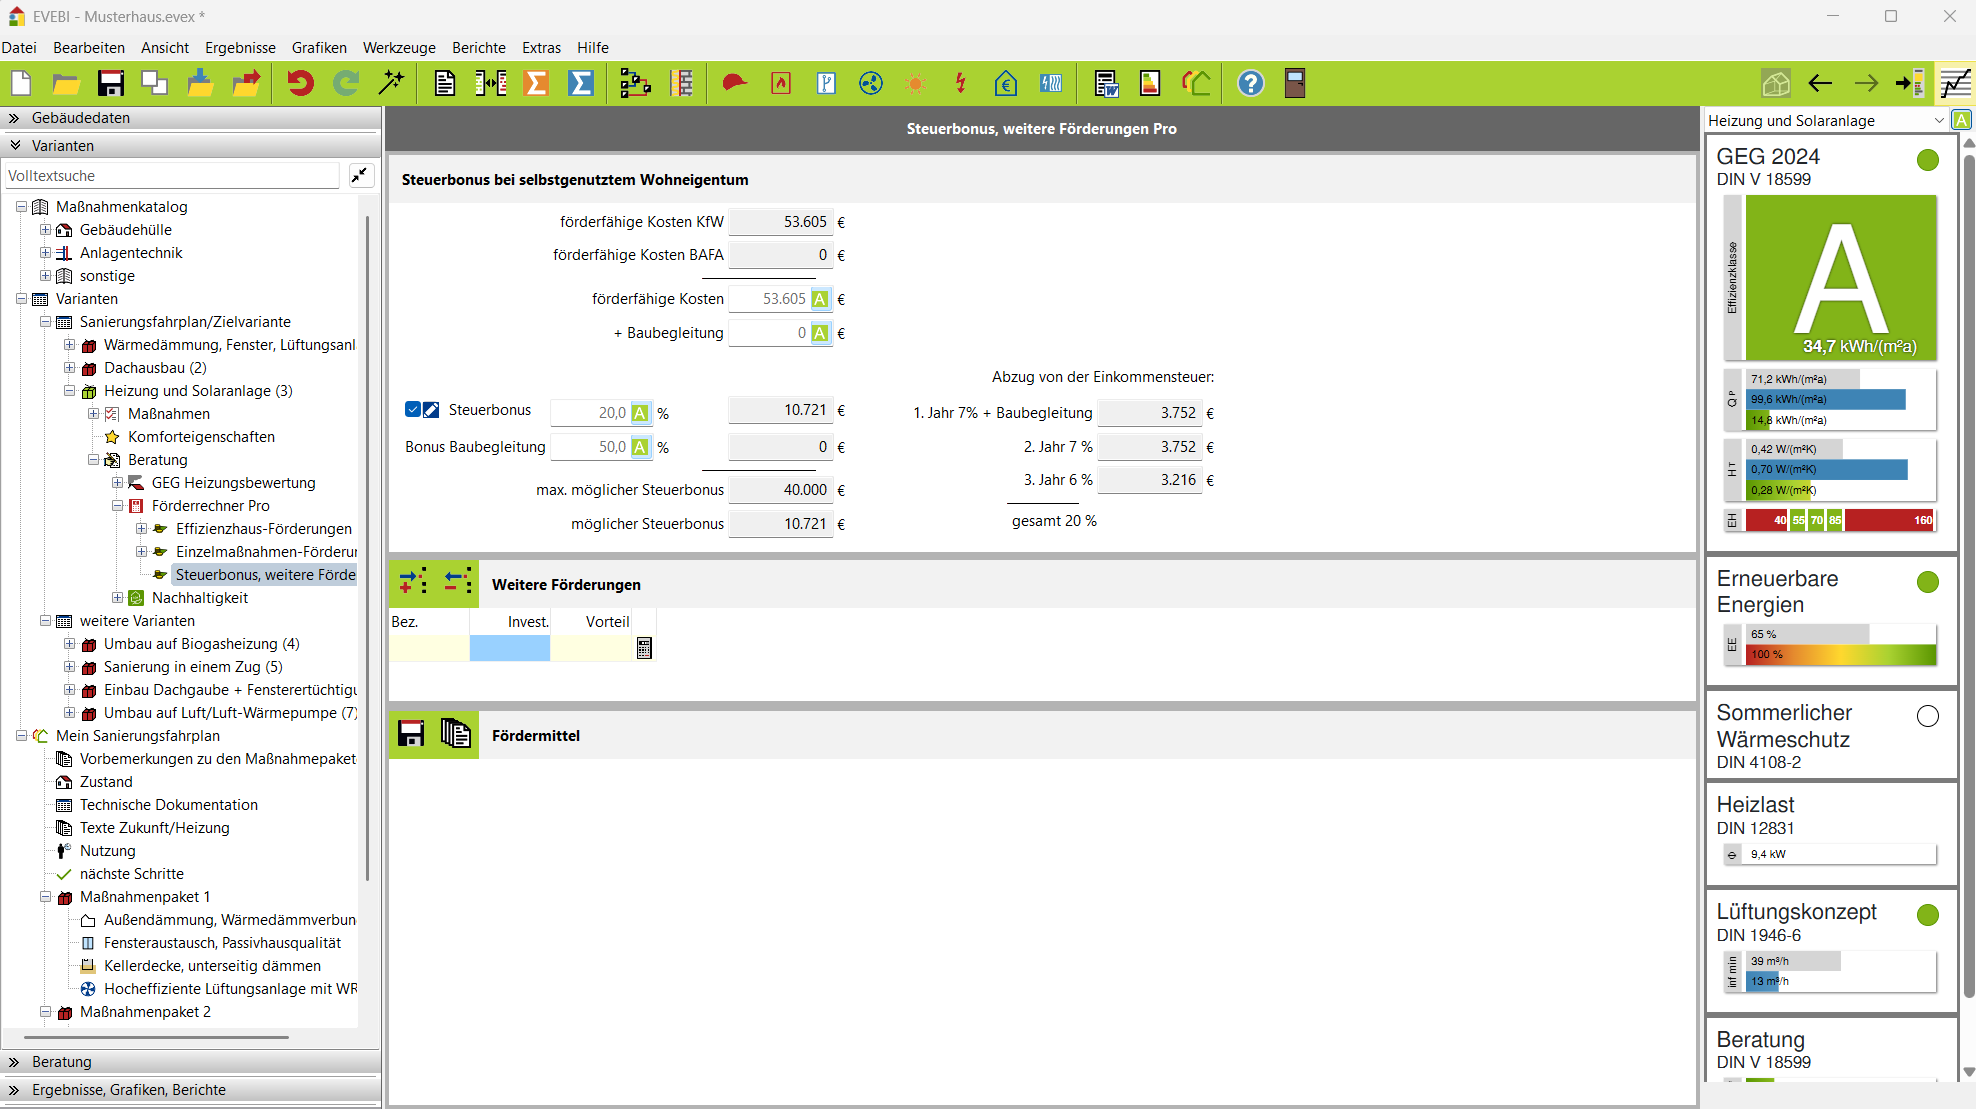This screenshot has height=1109, width=1976.
Task: Open the Werkzeuge menu
Action: (x=398, y=47)
